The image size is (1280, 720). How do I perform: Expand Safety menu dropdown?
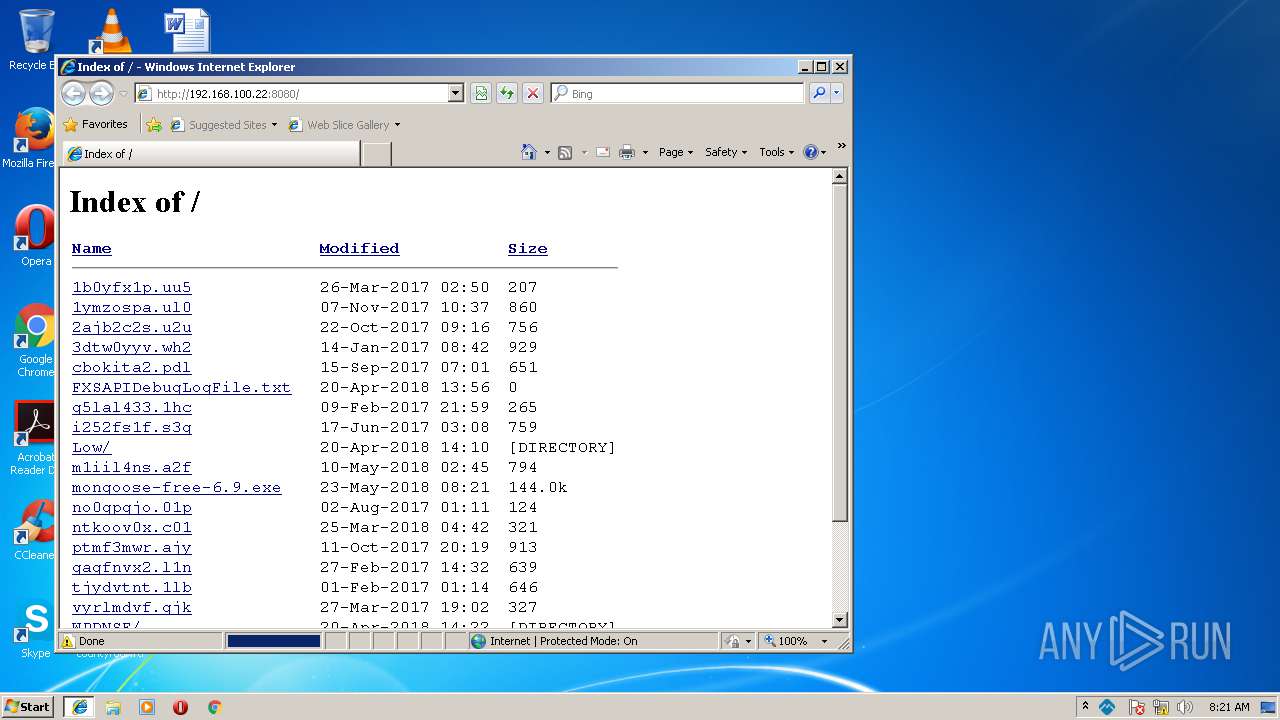point(726,152)
